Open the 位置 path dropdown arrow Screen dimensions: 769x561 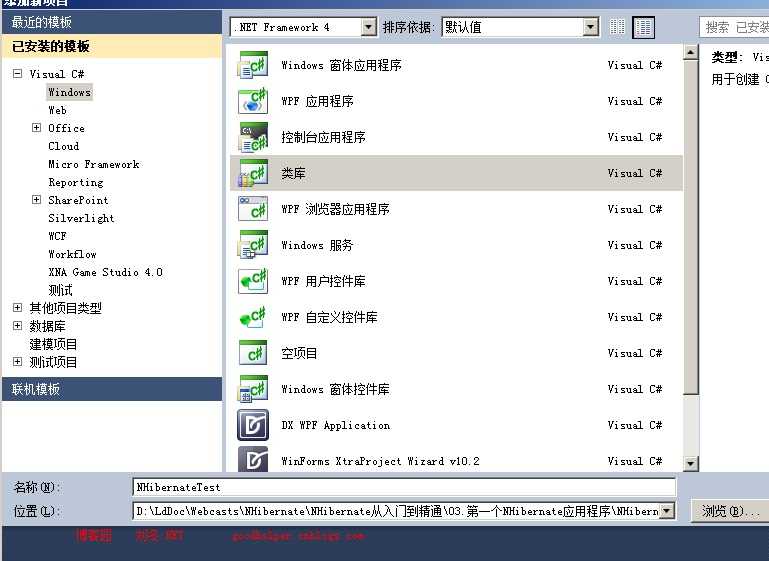pos(666,511)
